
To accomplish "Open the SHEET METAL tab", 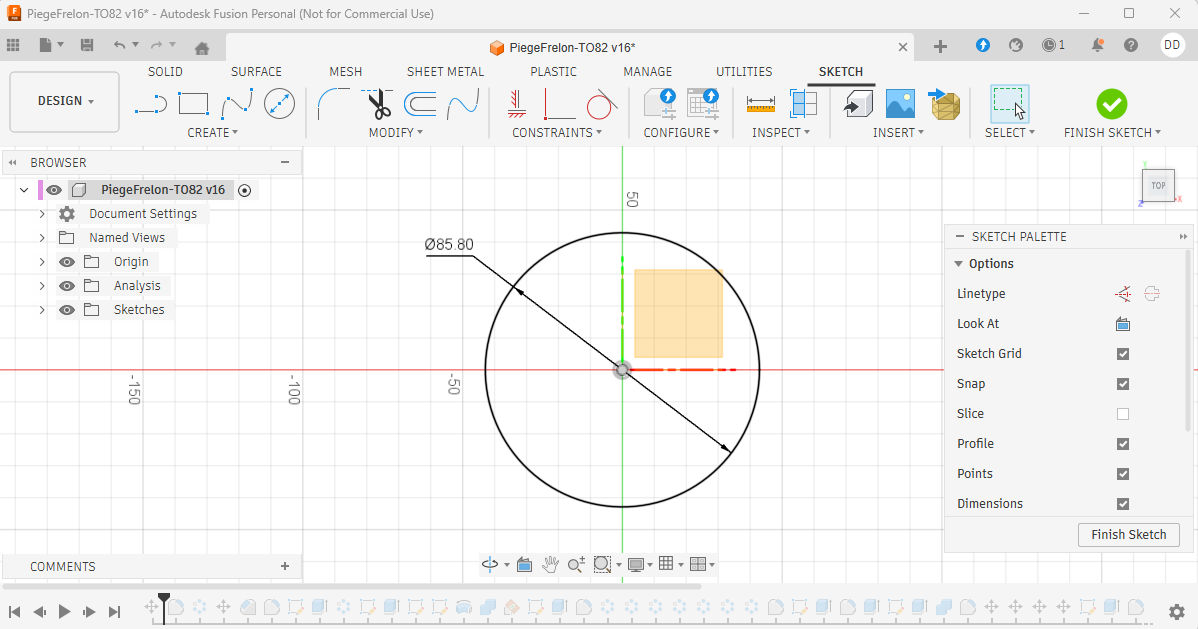I will point(445,72).
